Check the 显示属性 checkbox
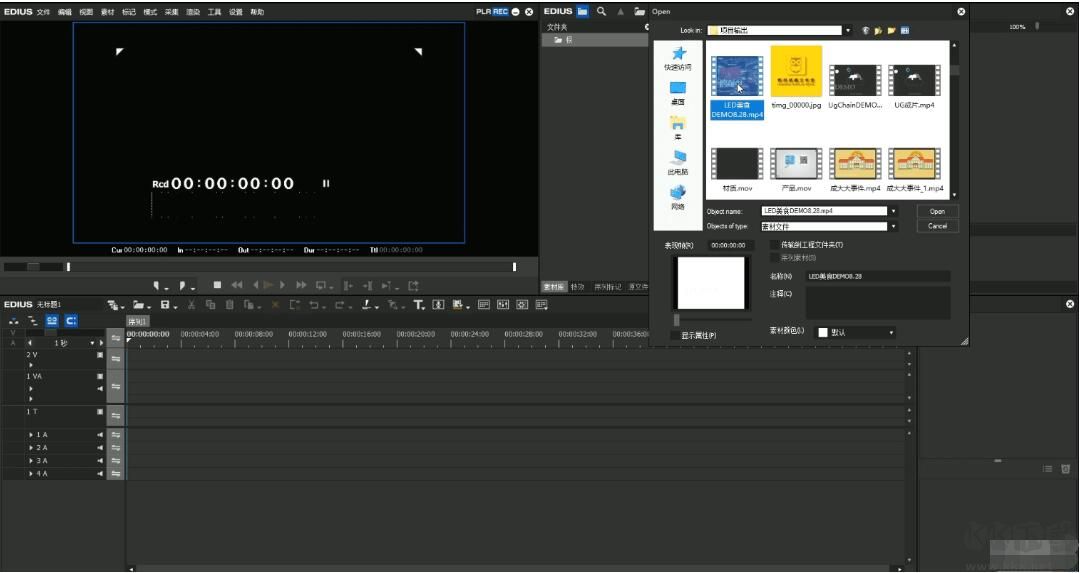 pos(675,335)
